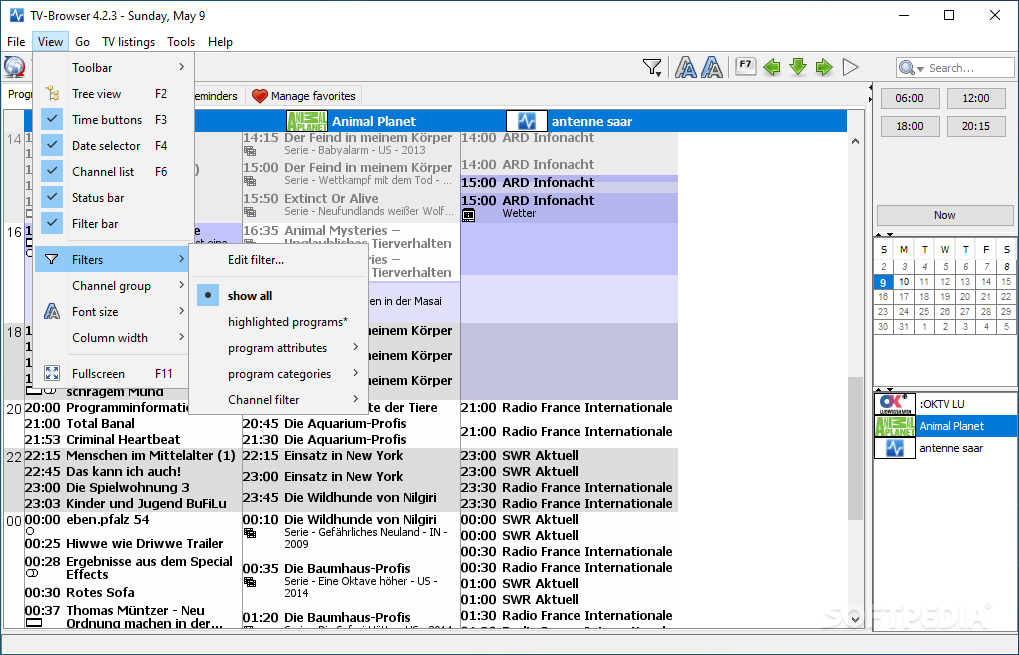Image resolution: width=1019 pixels, height=655 pixels.
Task: Open the Go menu
Action: (83, 42)
